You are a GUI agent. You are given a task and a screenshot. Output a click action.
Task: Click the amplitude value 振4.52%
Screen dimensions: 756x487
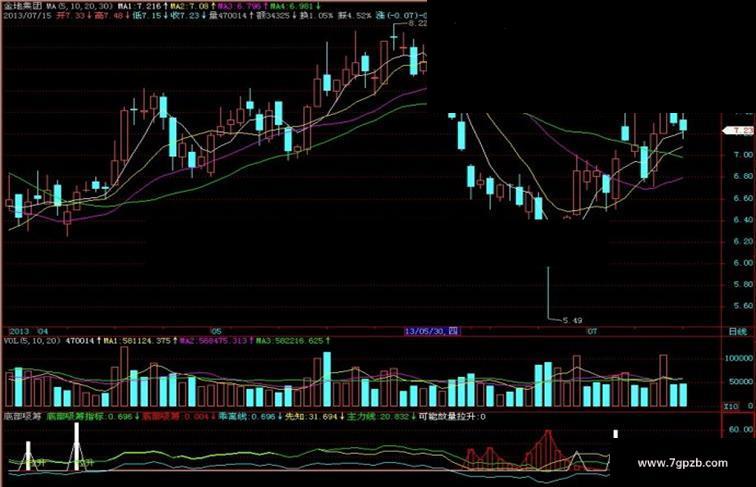point(354,16)
